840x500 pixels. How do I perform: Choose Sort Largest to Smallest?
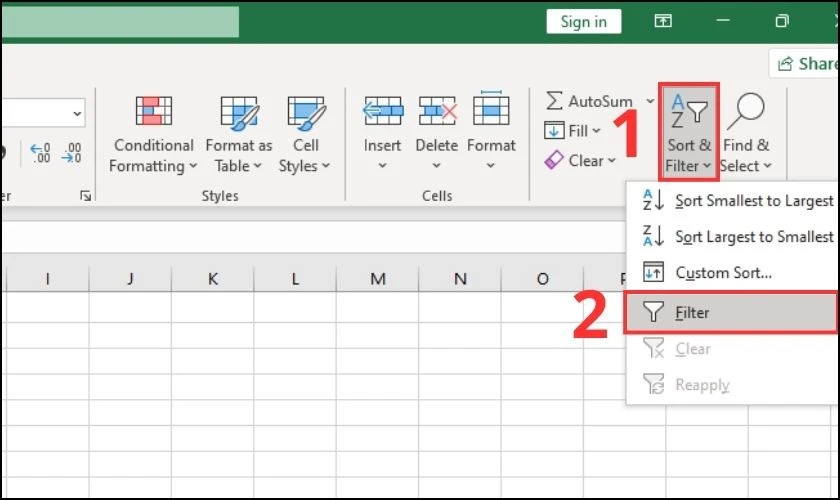tap(732, 236)
